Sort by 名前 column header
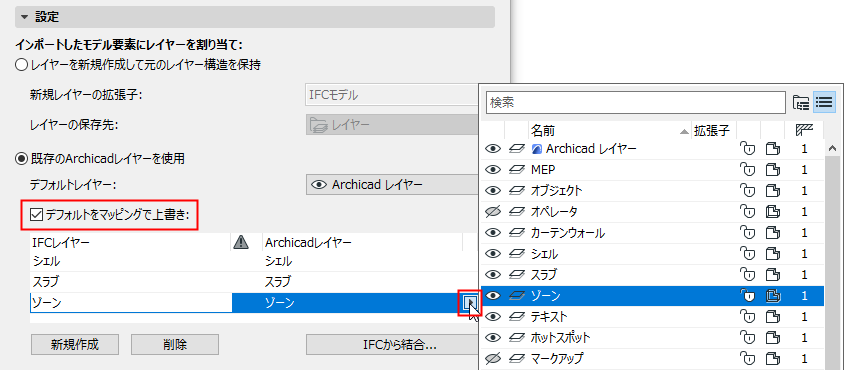844x370 pixels. (x=610, y=131)
